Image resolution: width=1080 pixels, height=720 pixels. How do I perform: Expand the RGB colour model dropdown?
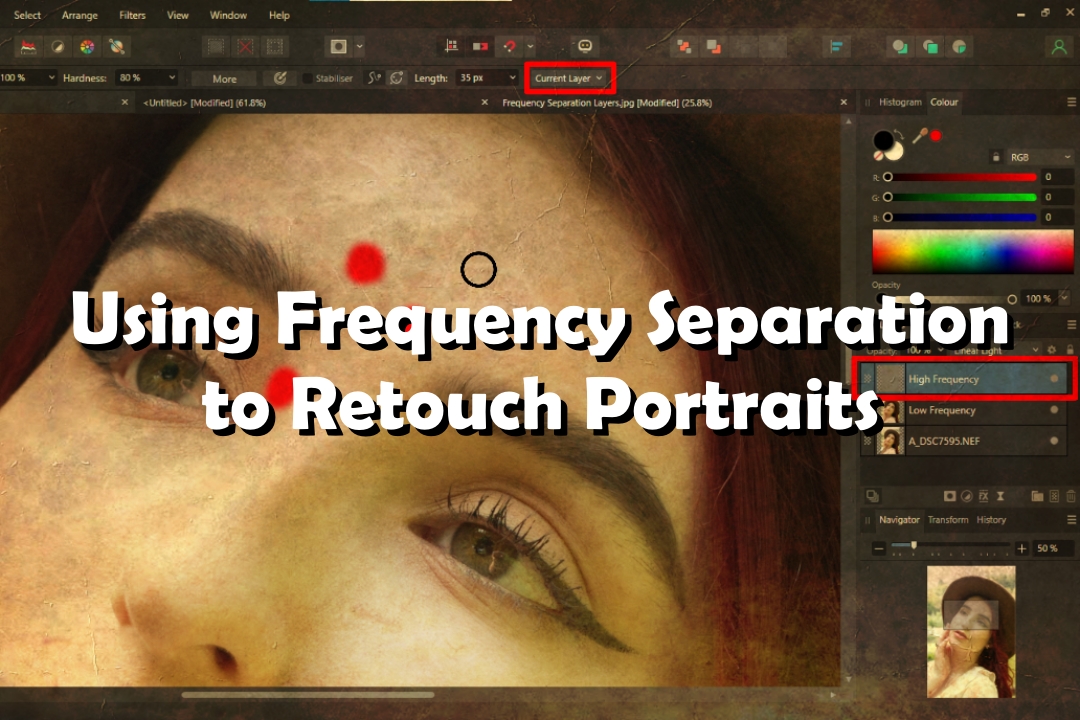[1039, 157]
